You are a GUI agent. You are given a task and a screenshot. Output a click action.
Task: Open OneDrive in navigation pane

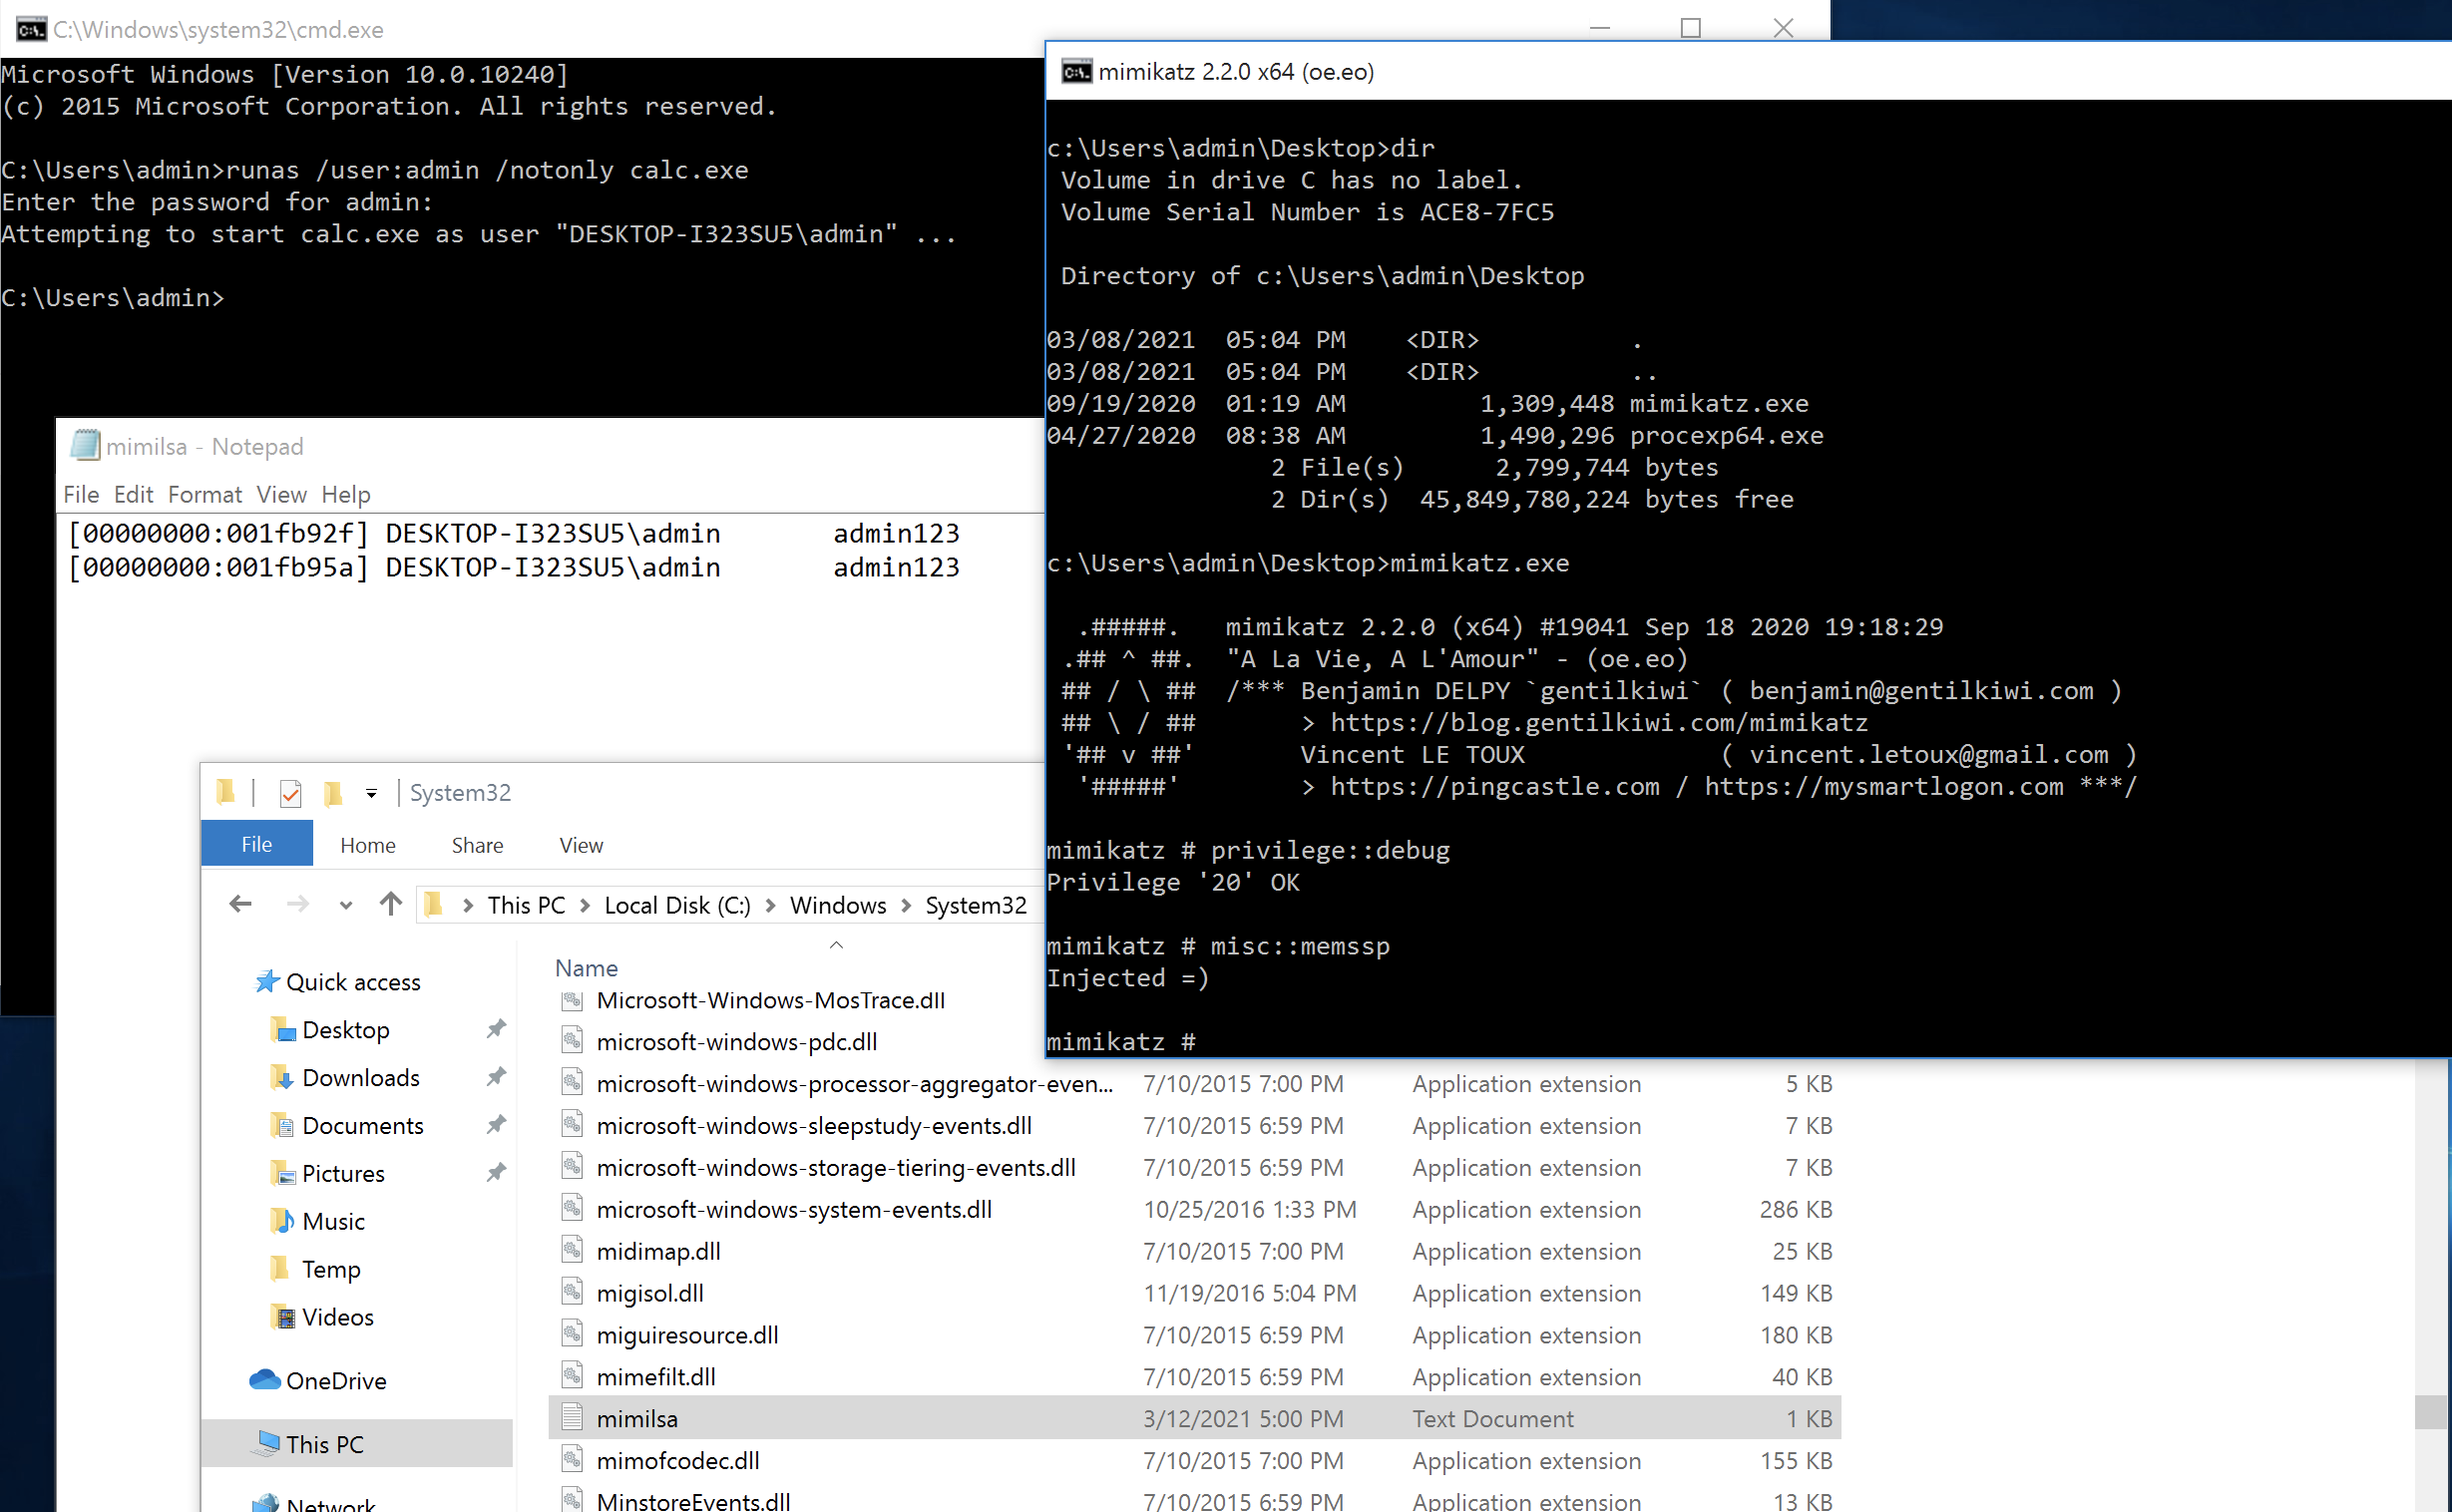335,1381
